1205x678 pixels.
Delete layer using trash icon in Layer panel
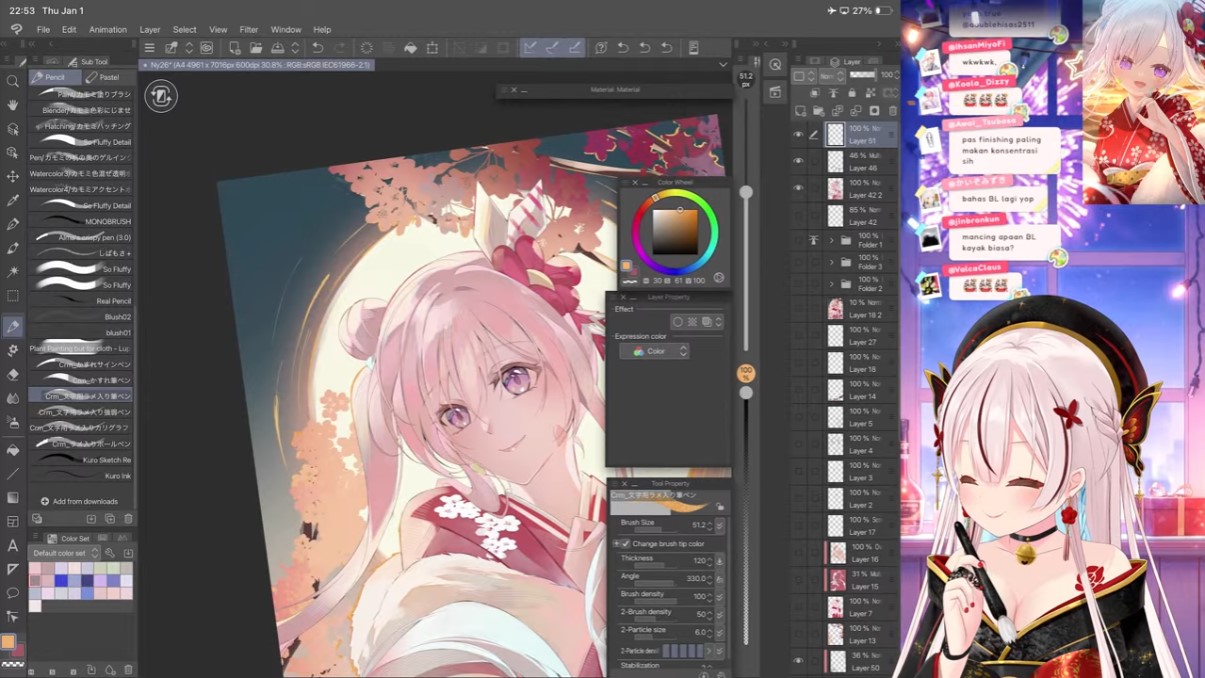point(892,111)
